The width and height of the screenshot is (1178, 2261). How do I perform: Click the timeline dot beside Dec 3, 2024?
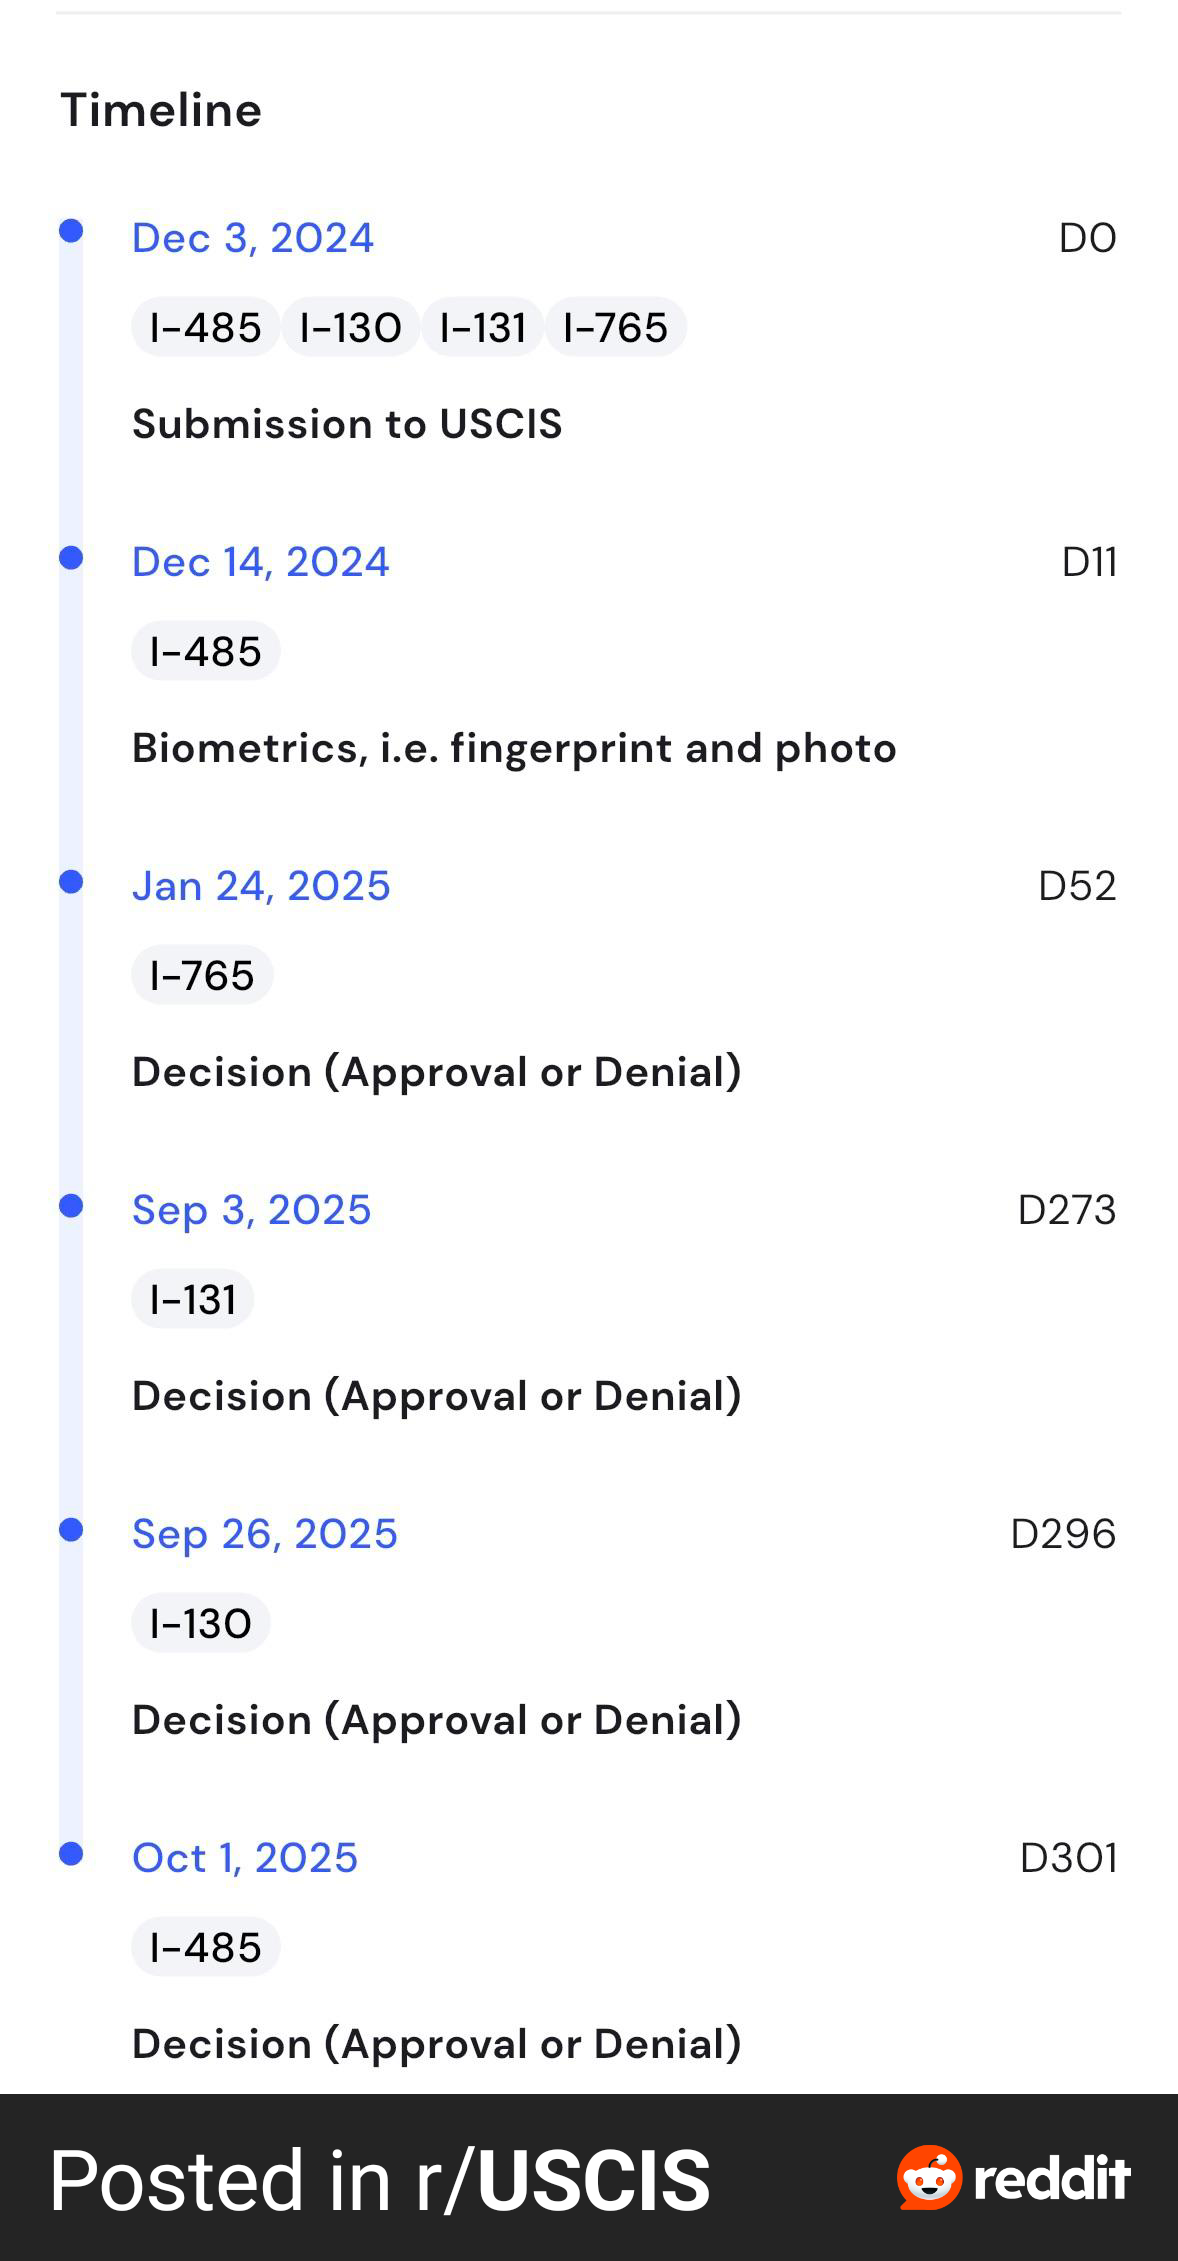(71, 231)
